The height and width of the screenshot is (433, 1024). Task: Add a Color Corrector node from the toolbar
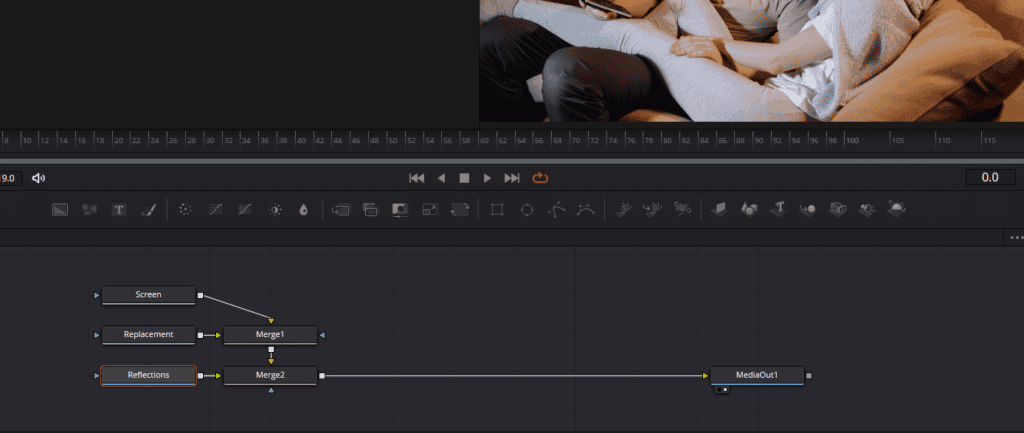pos(185,210)
